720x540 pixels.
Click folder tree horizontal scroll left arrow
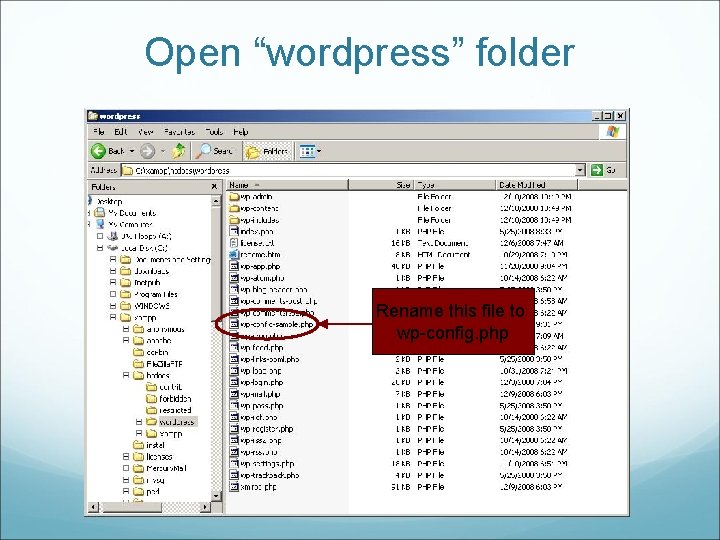[94, 507]
